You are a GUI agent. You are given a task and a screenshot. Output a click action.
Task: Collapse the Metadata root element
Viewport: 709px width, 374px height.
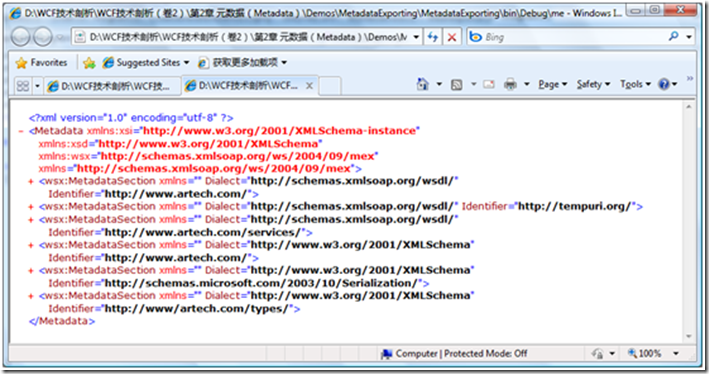tap(21, 131)
